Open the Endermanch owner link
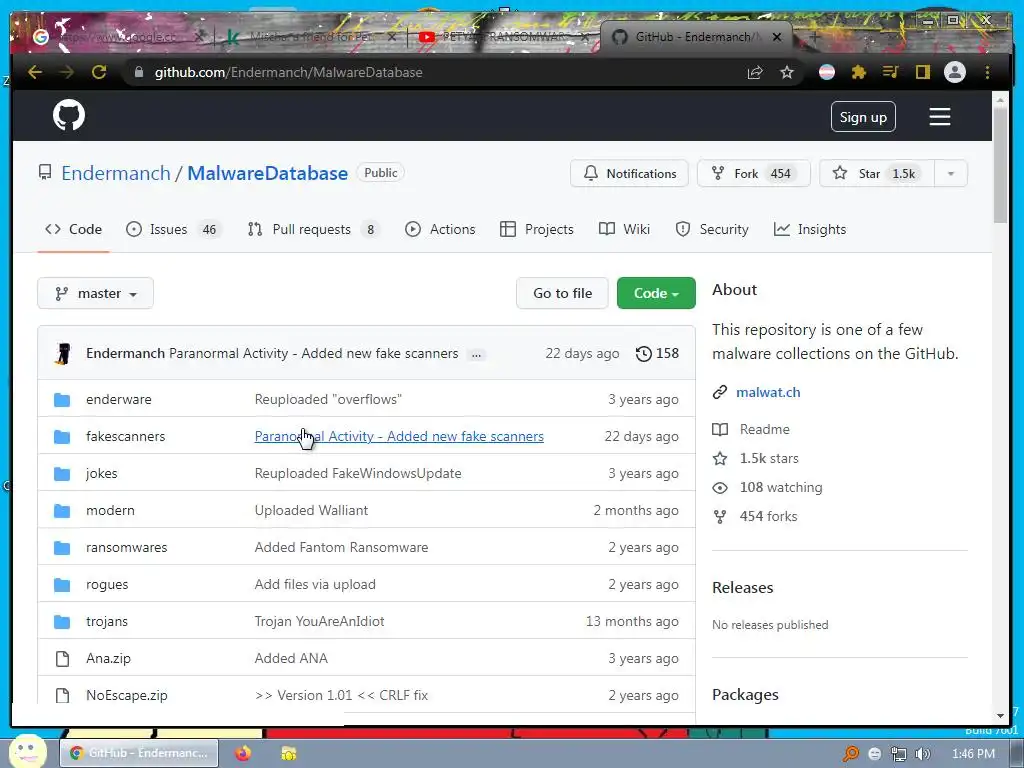Image resolution: width=1024 pixels, height=768 pixels. (x=116, y=173)
